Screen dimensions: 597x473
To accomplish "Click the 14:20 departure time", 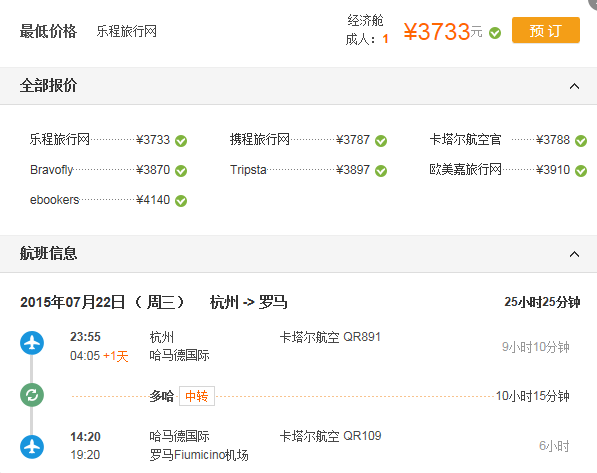I will point(85,436).
